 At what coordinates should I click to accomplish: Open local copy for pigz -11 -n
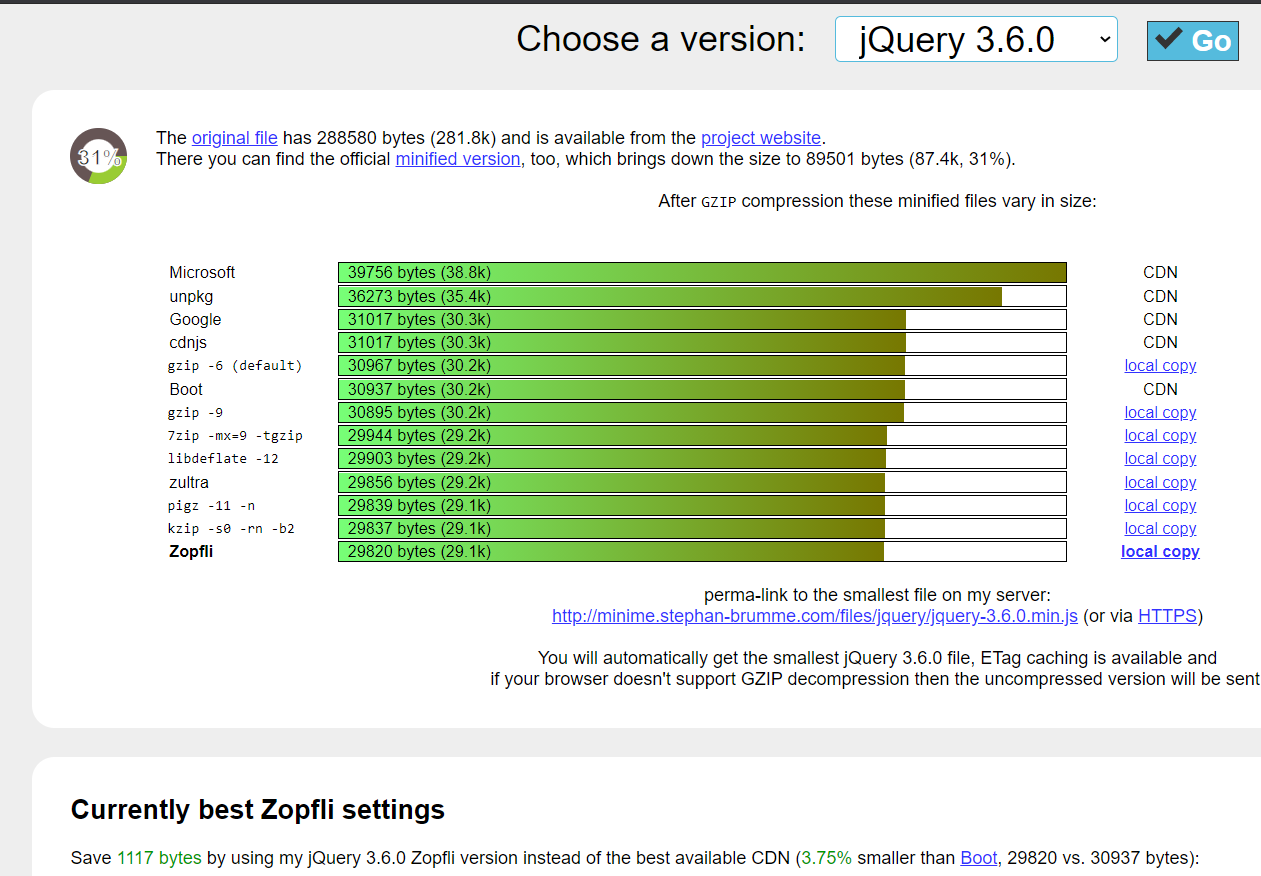click(1160, 506)
